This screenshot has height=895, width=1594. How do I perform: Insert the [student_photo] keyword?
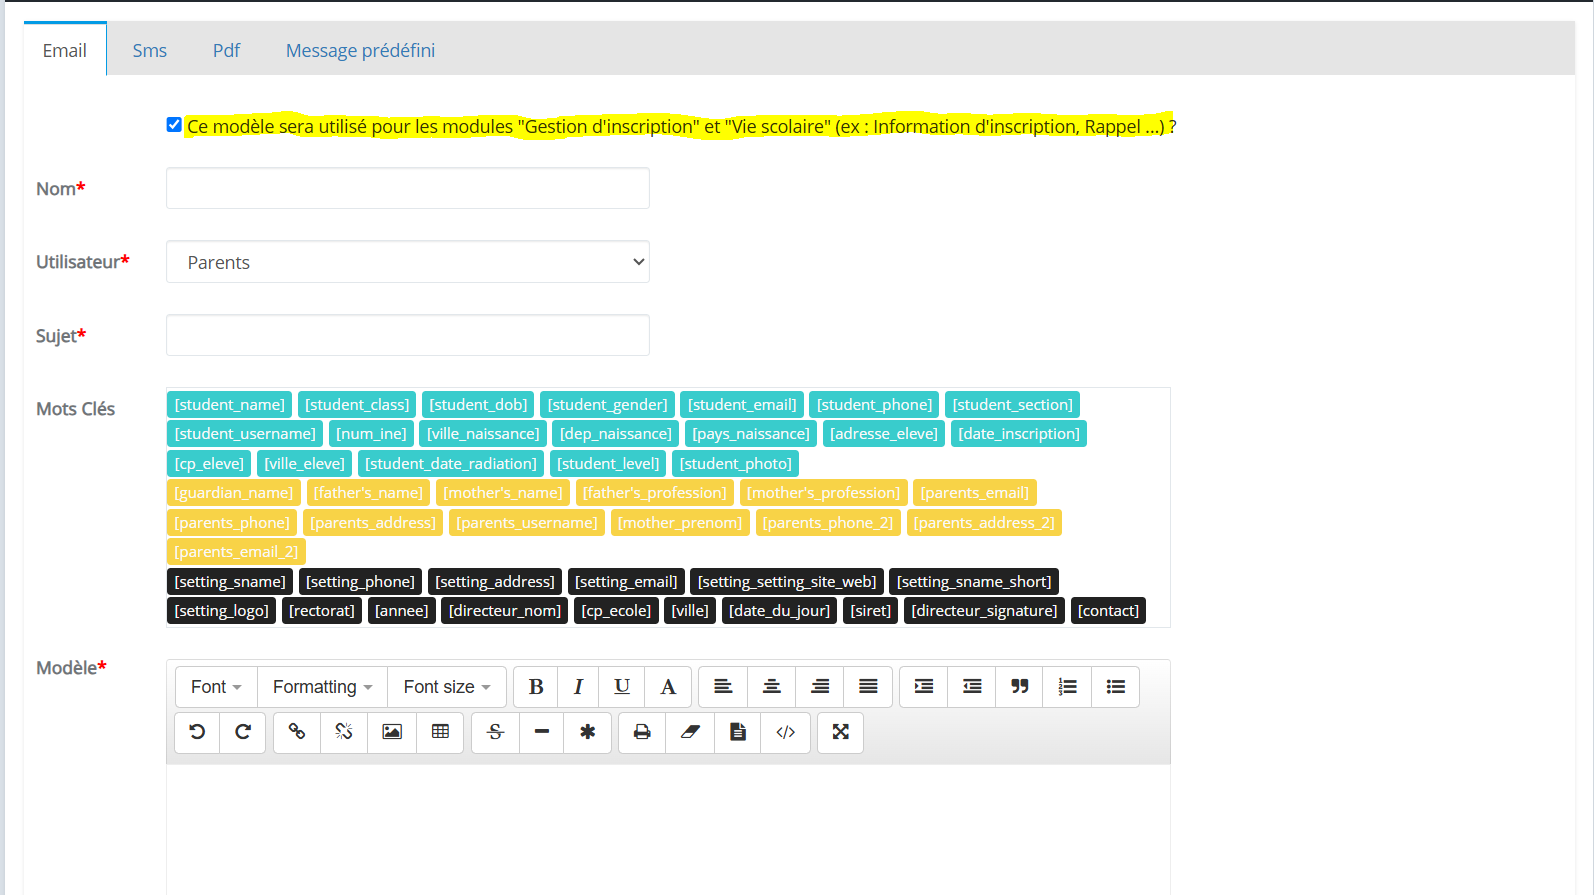pos(736,464)
